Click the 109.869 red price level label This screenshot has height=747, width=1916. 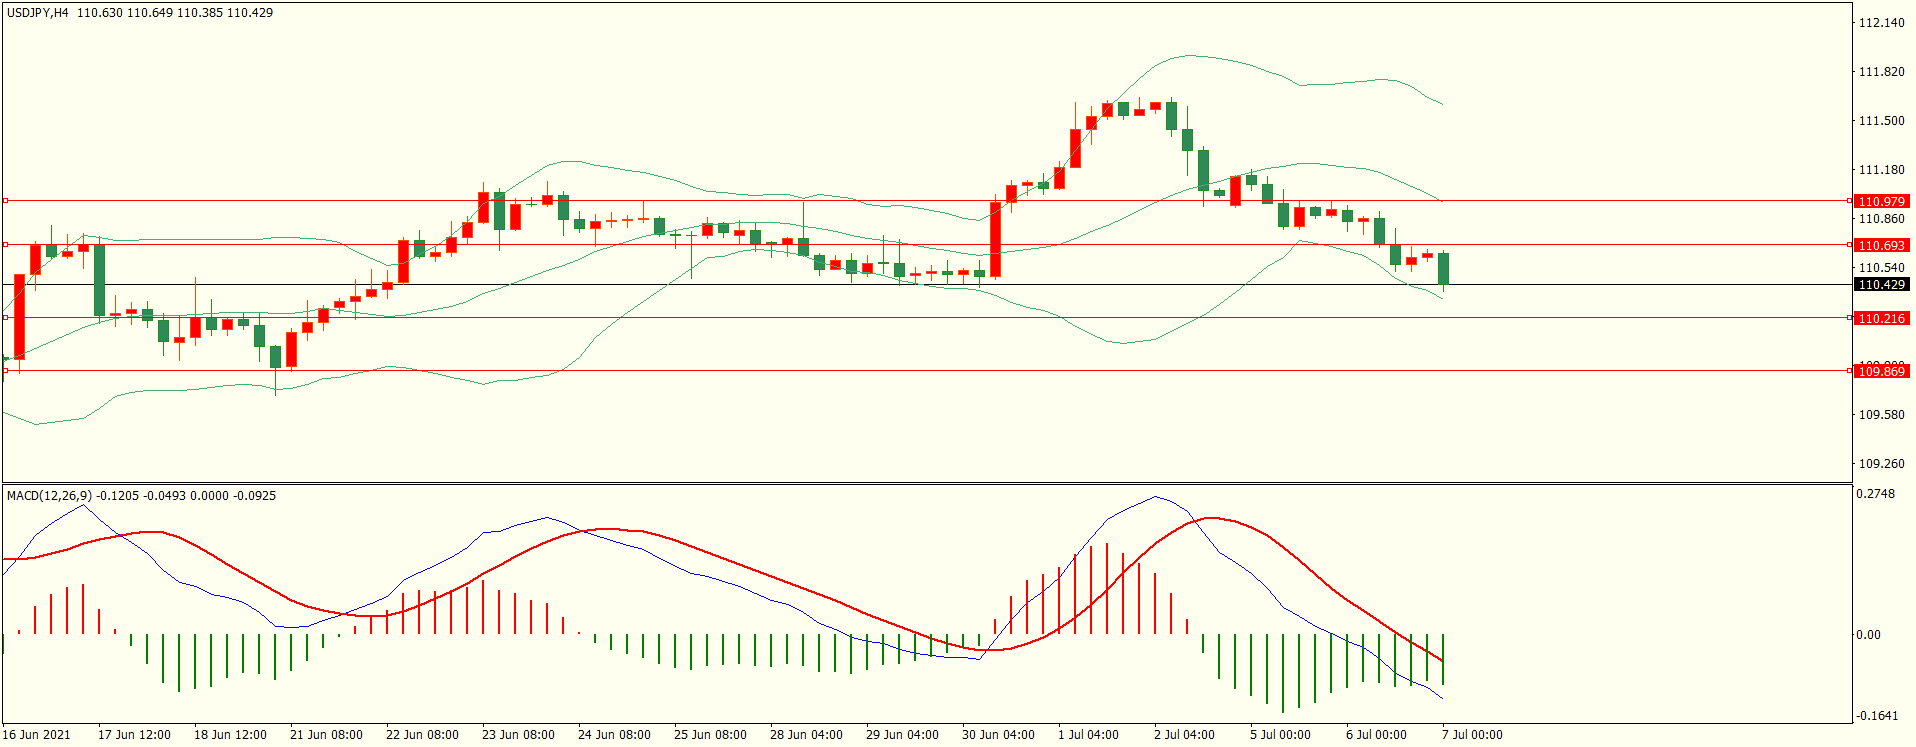pyautogui.click(x=1881, y=371)
